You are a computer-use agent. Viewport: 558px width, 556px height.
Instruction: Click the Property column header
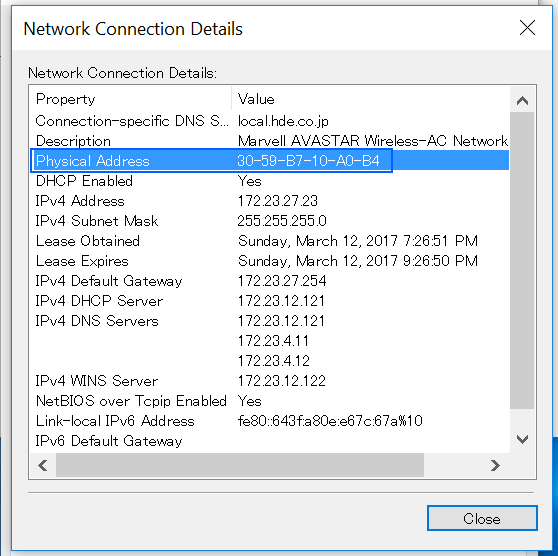(x=131, y=99)
